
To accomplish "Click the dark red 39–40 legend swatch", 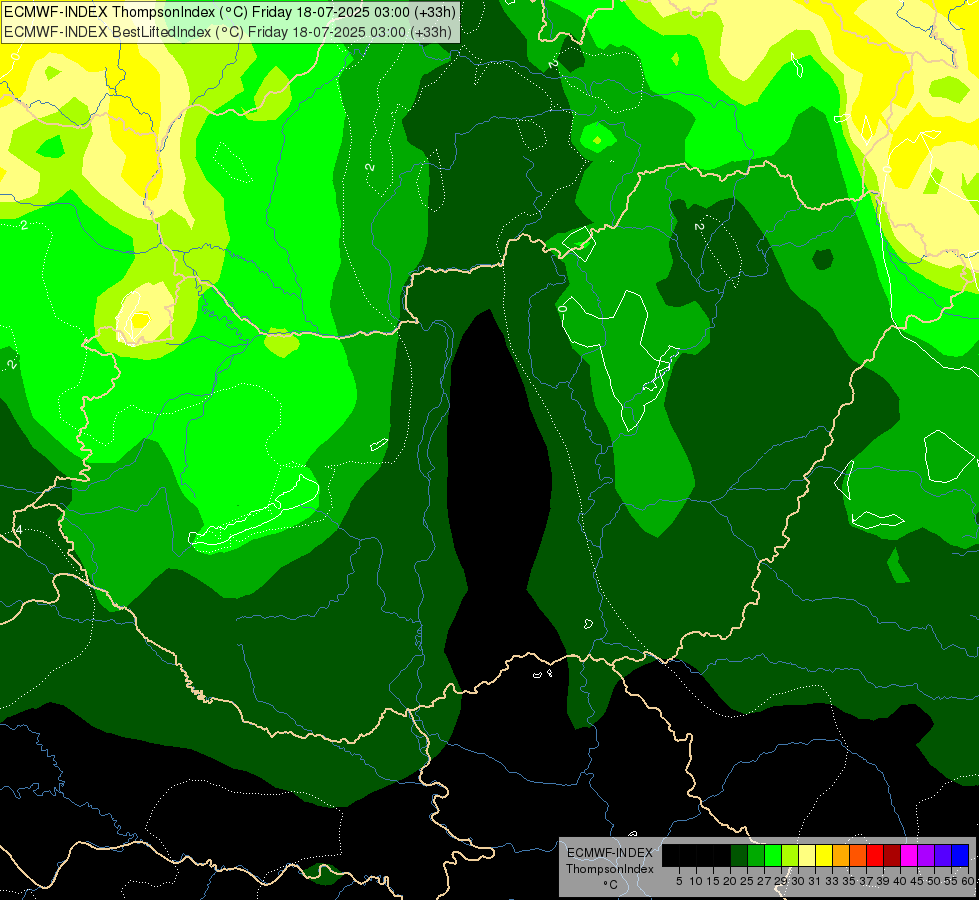I will point(893,855).
